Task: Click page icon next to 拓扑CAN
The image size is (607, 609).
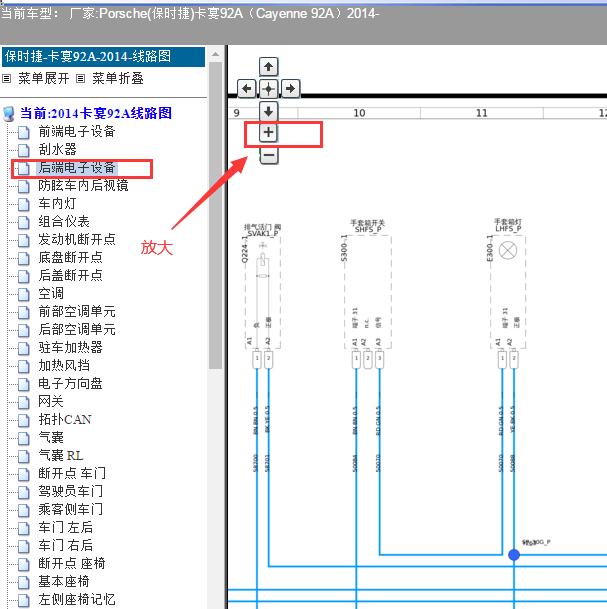Action: pos(24,420)
